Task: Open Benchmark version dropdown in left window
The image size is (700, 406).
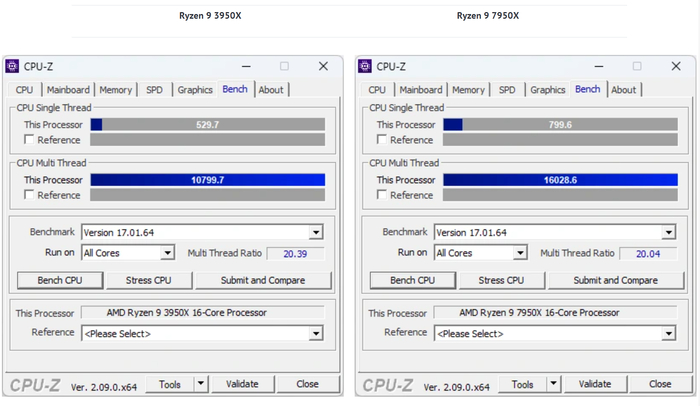Action: [316, 232]
